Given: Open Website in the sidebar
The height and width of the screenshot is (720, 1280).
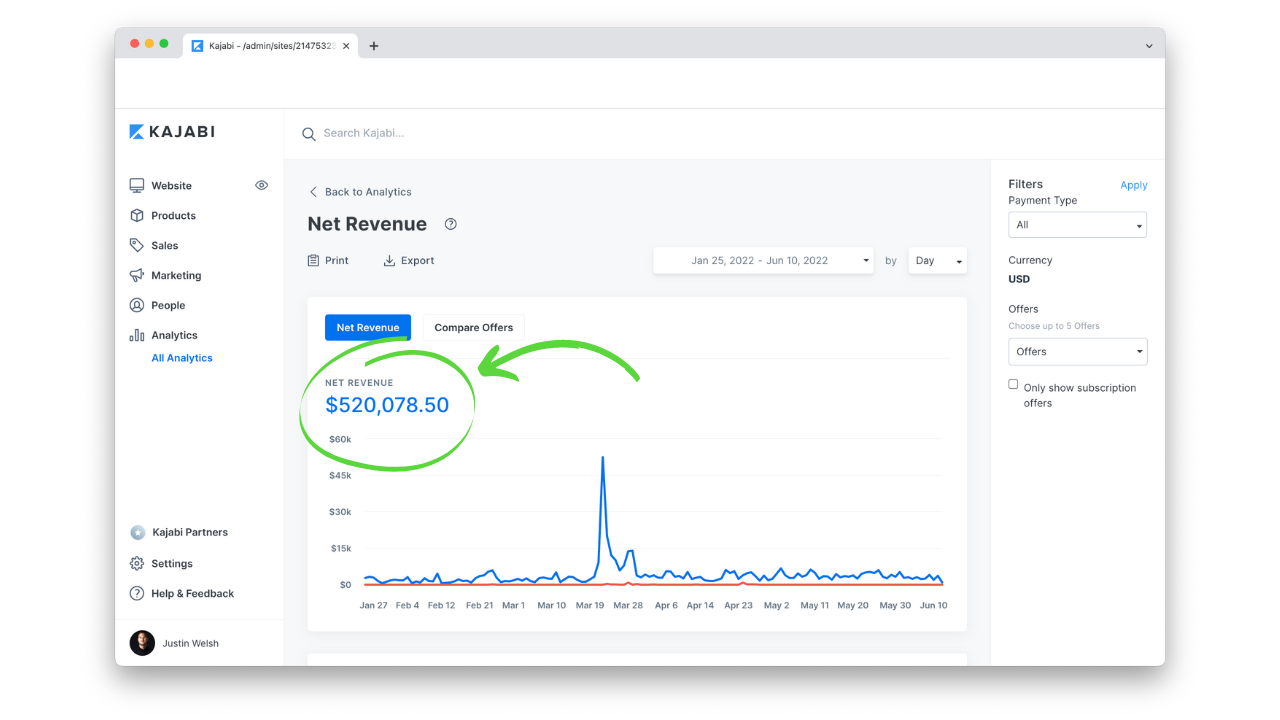Looking at the screenshot, I should (171, 186).
